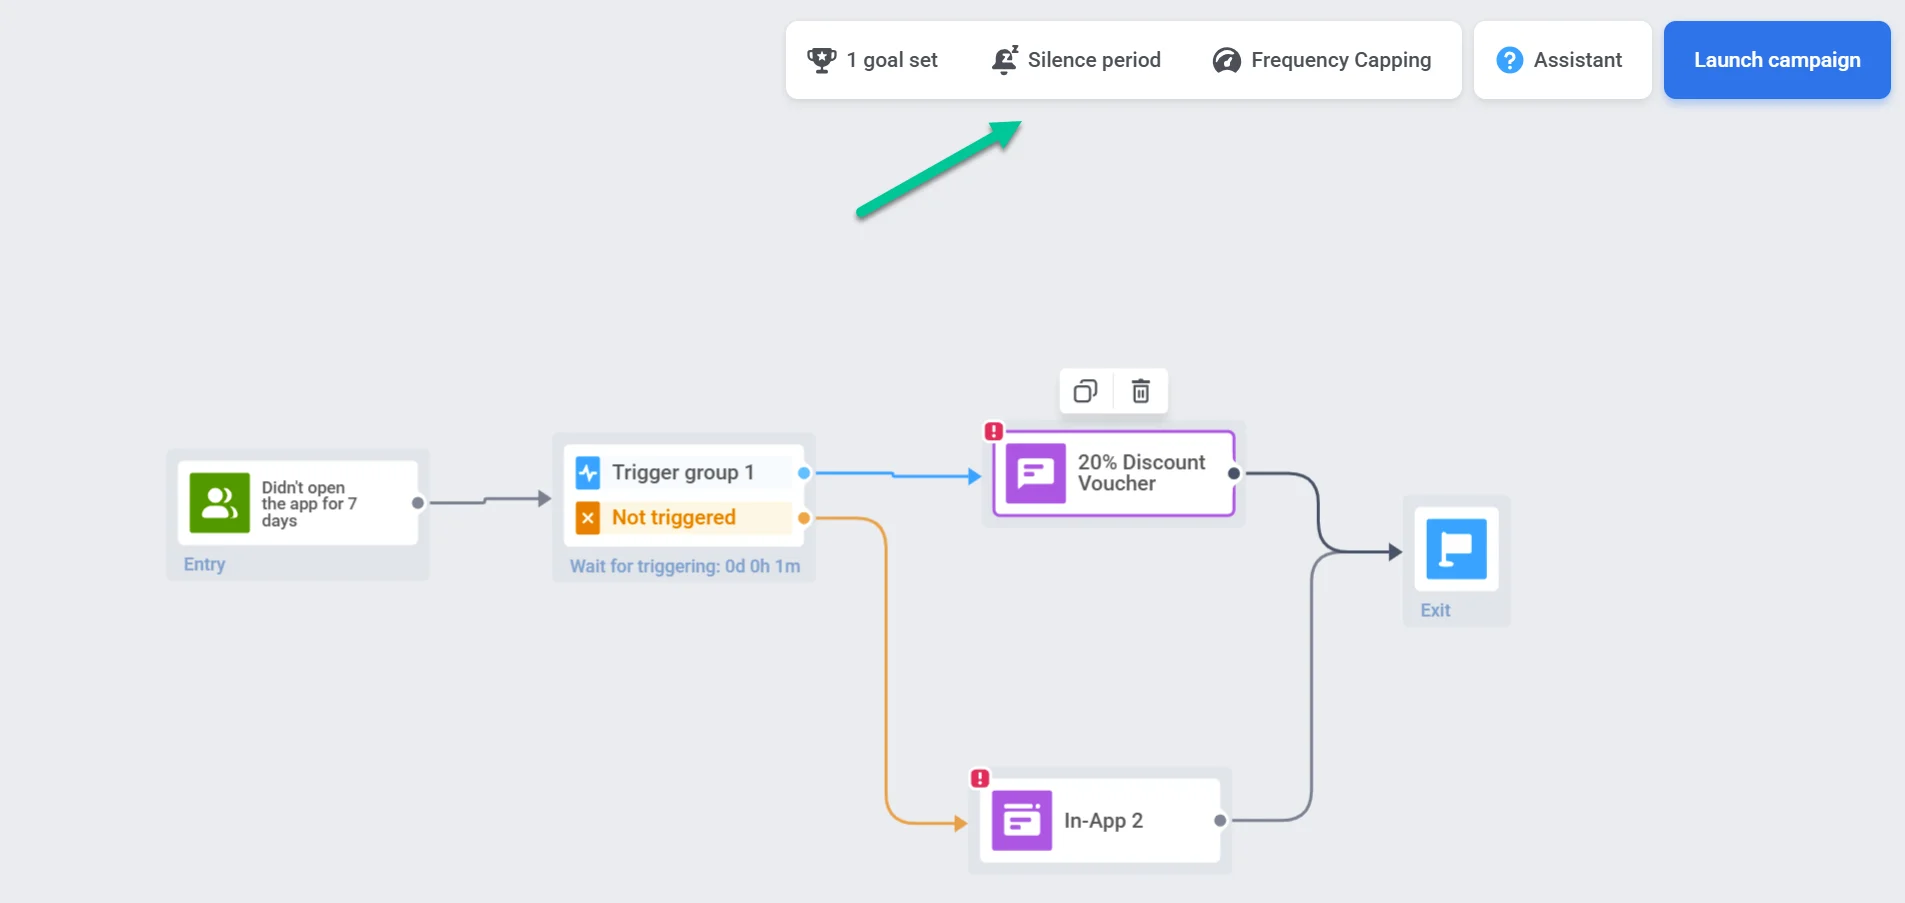Viewport: 1905px width, 903px height.
Task: Open Frequency Capping settings
Action: (1322, 60)
